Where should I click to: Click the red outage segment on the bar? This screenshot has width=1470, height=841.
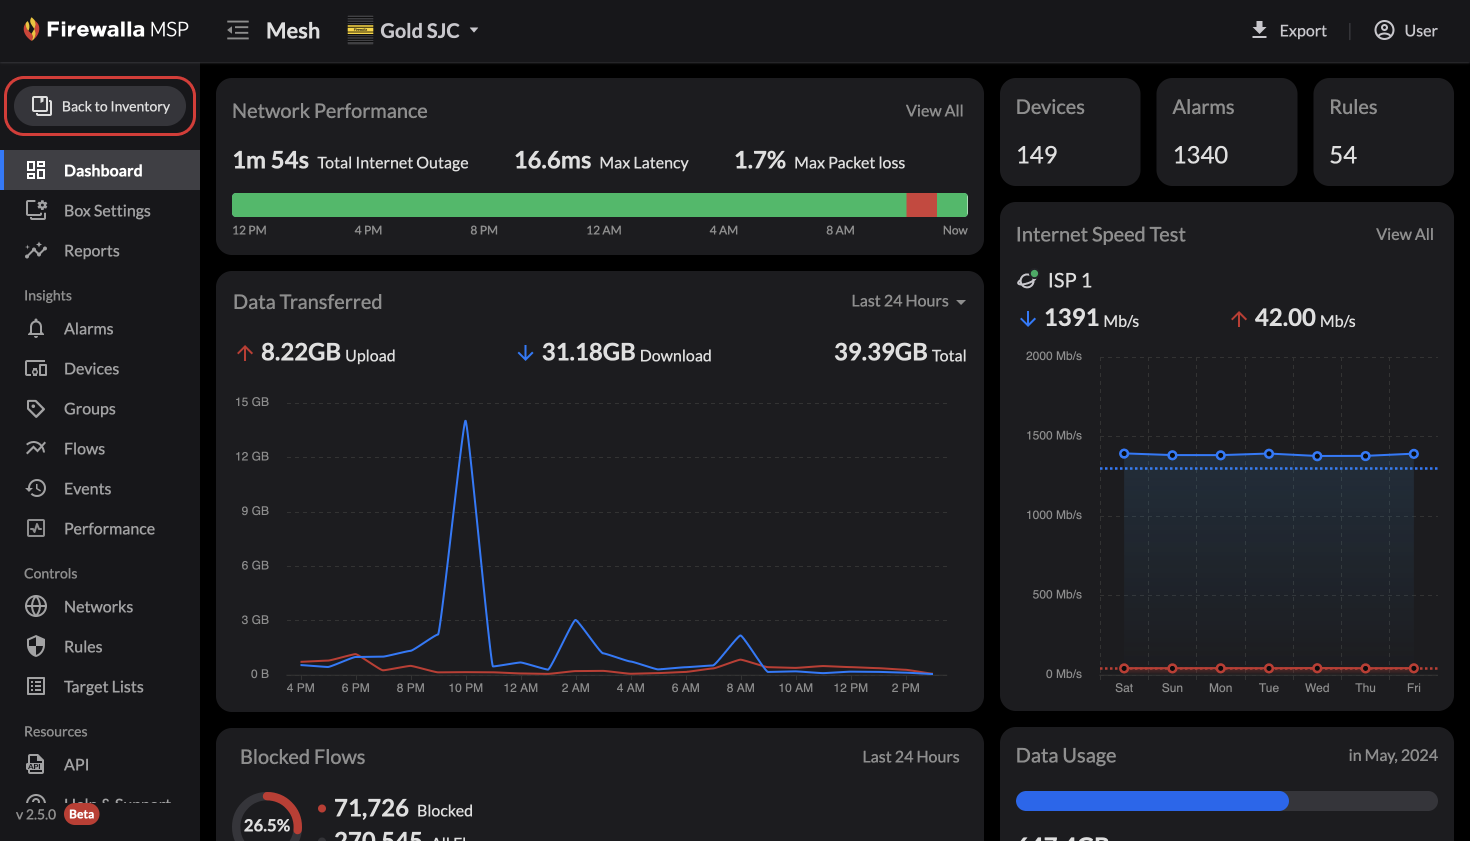click(921, 205)
